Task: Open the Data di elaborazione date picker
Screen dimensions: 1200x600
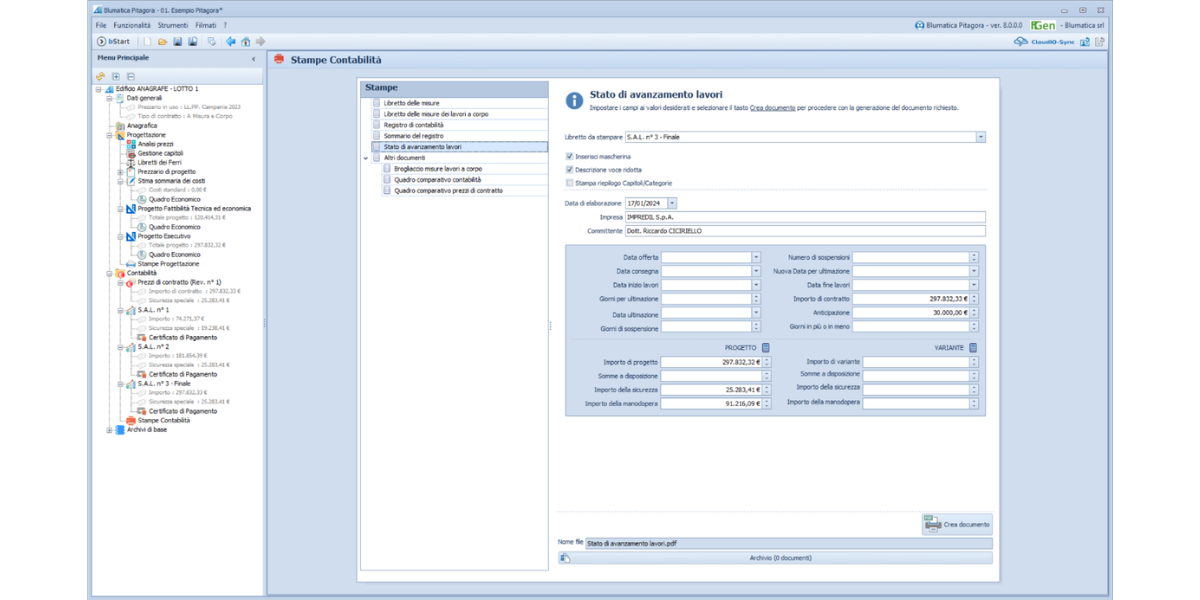Action: pos(672,203)
